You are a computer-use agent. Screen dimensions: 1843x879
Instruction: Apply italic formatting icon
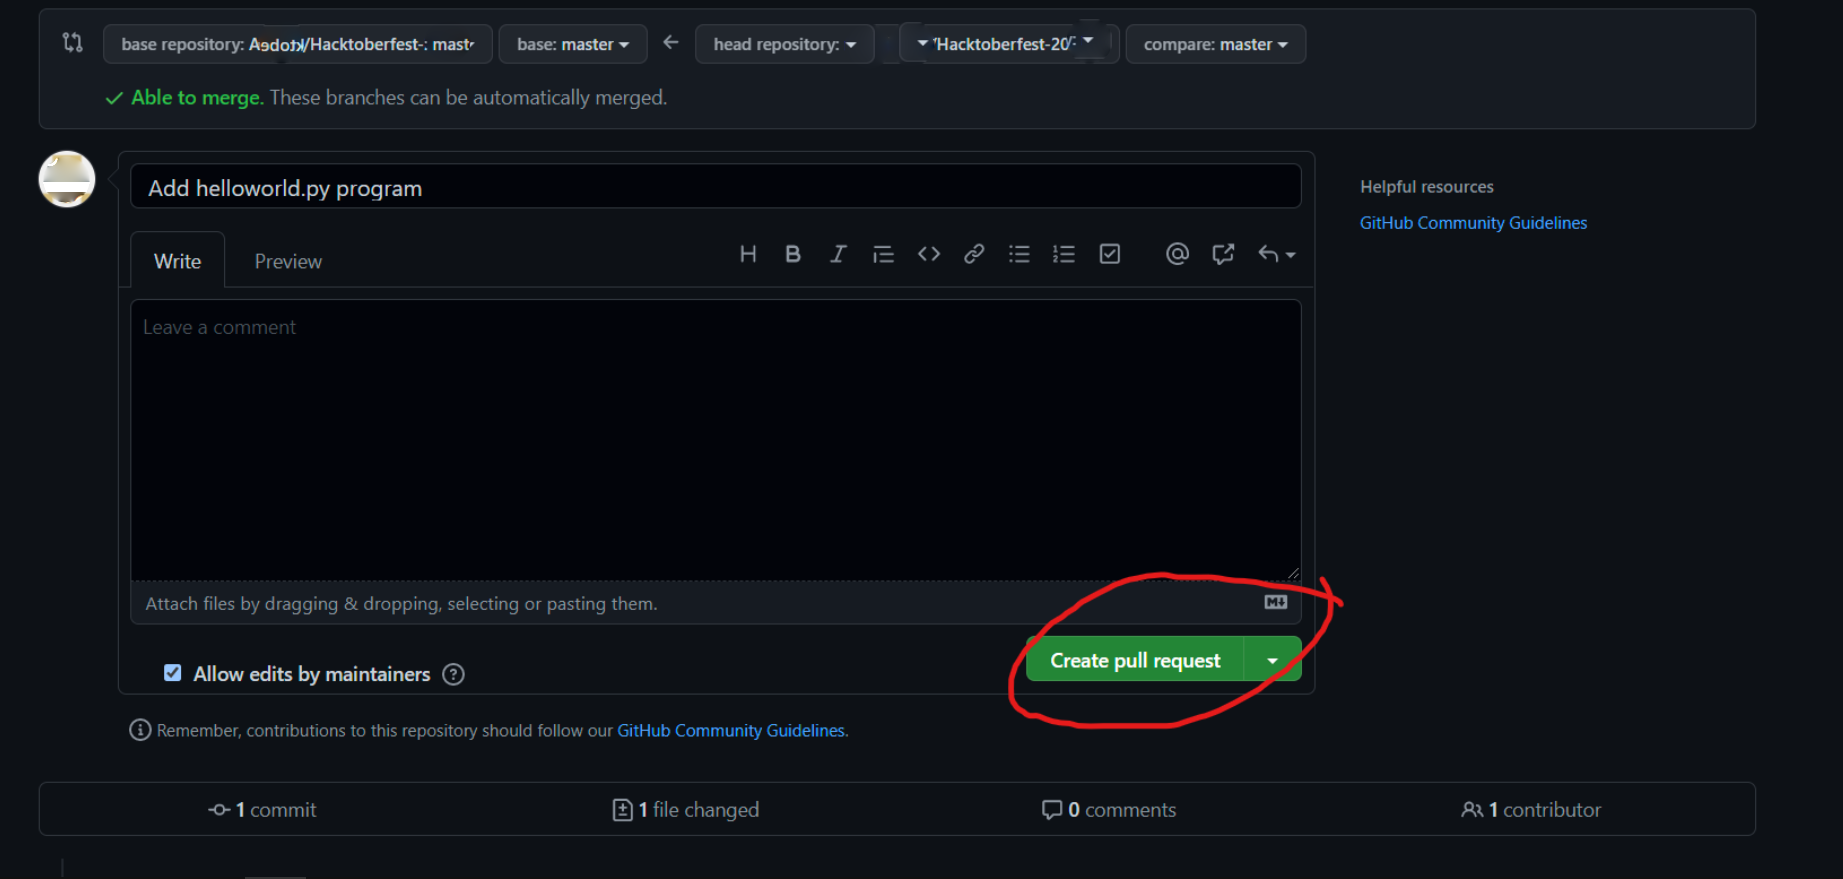coord(838,254)
